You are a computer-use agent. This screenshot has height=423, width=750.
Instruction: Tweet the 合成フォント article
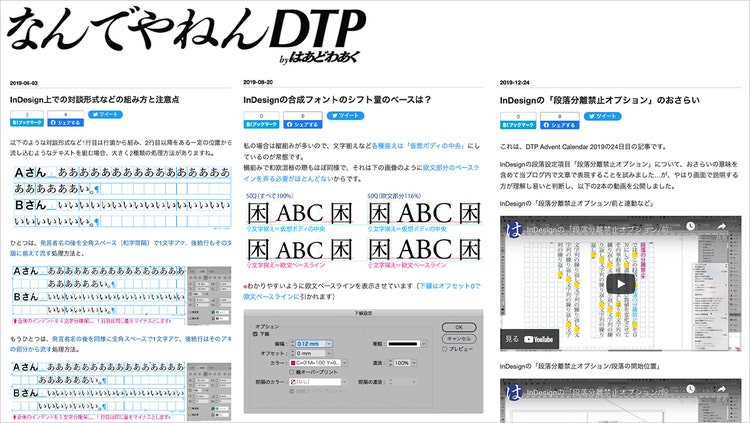345,116
